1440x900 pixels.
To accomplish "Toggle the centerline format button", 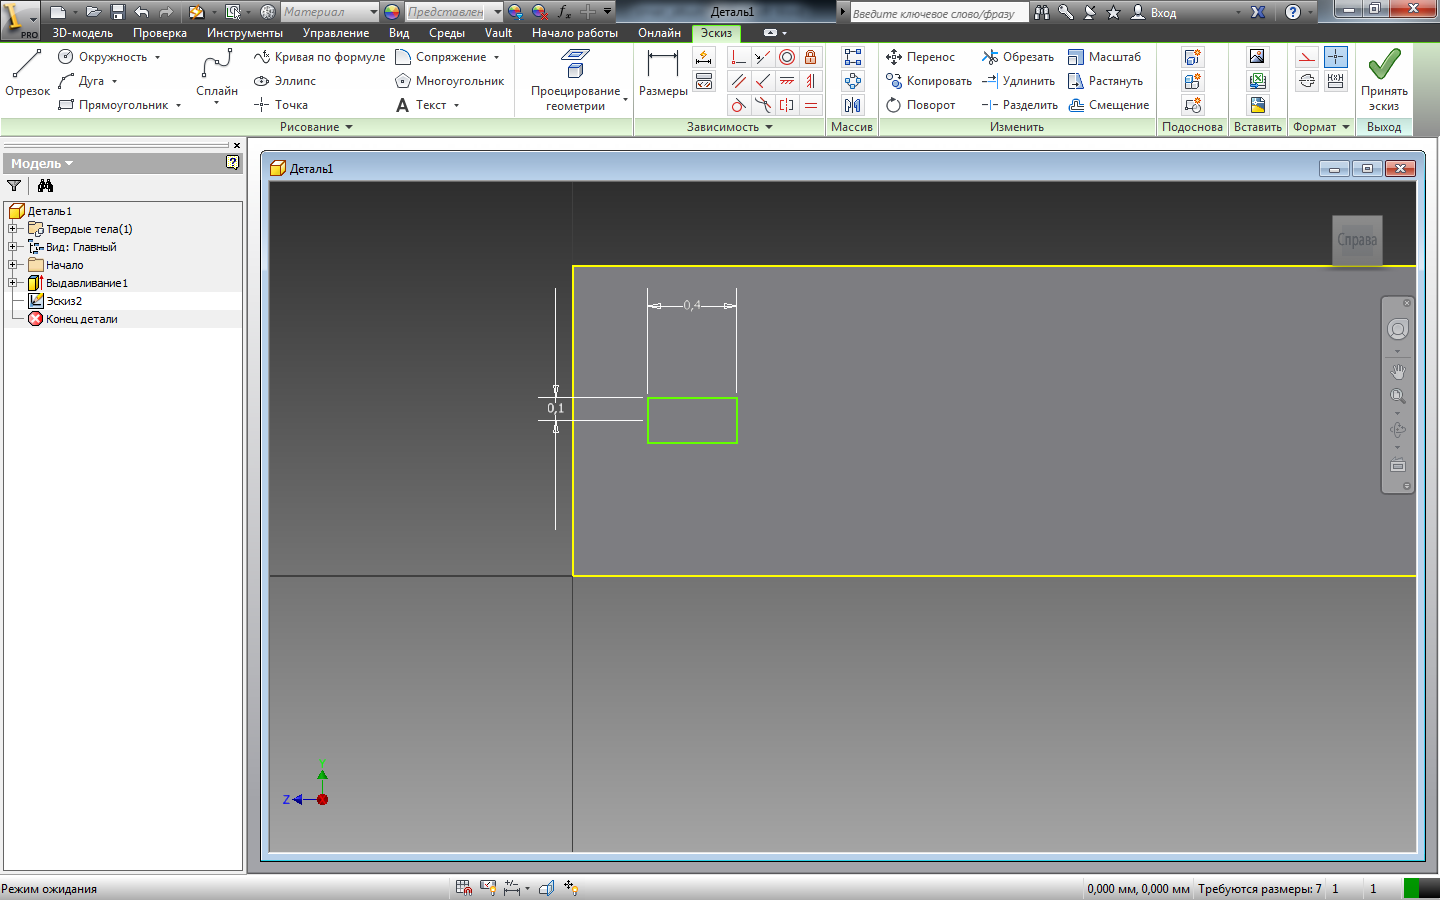I will pos(1307,81).
